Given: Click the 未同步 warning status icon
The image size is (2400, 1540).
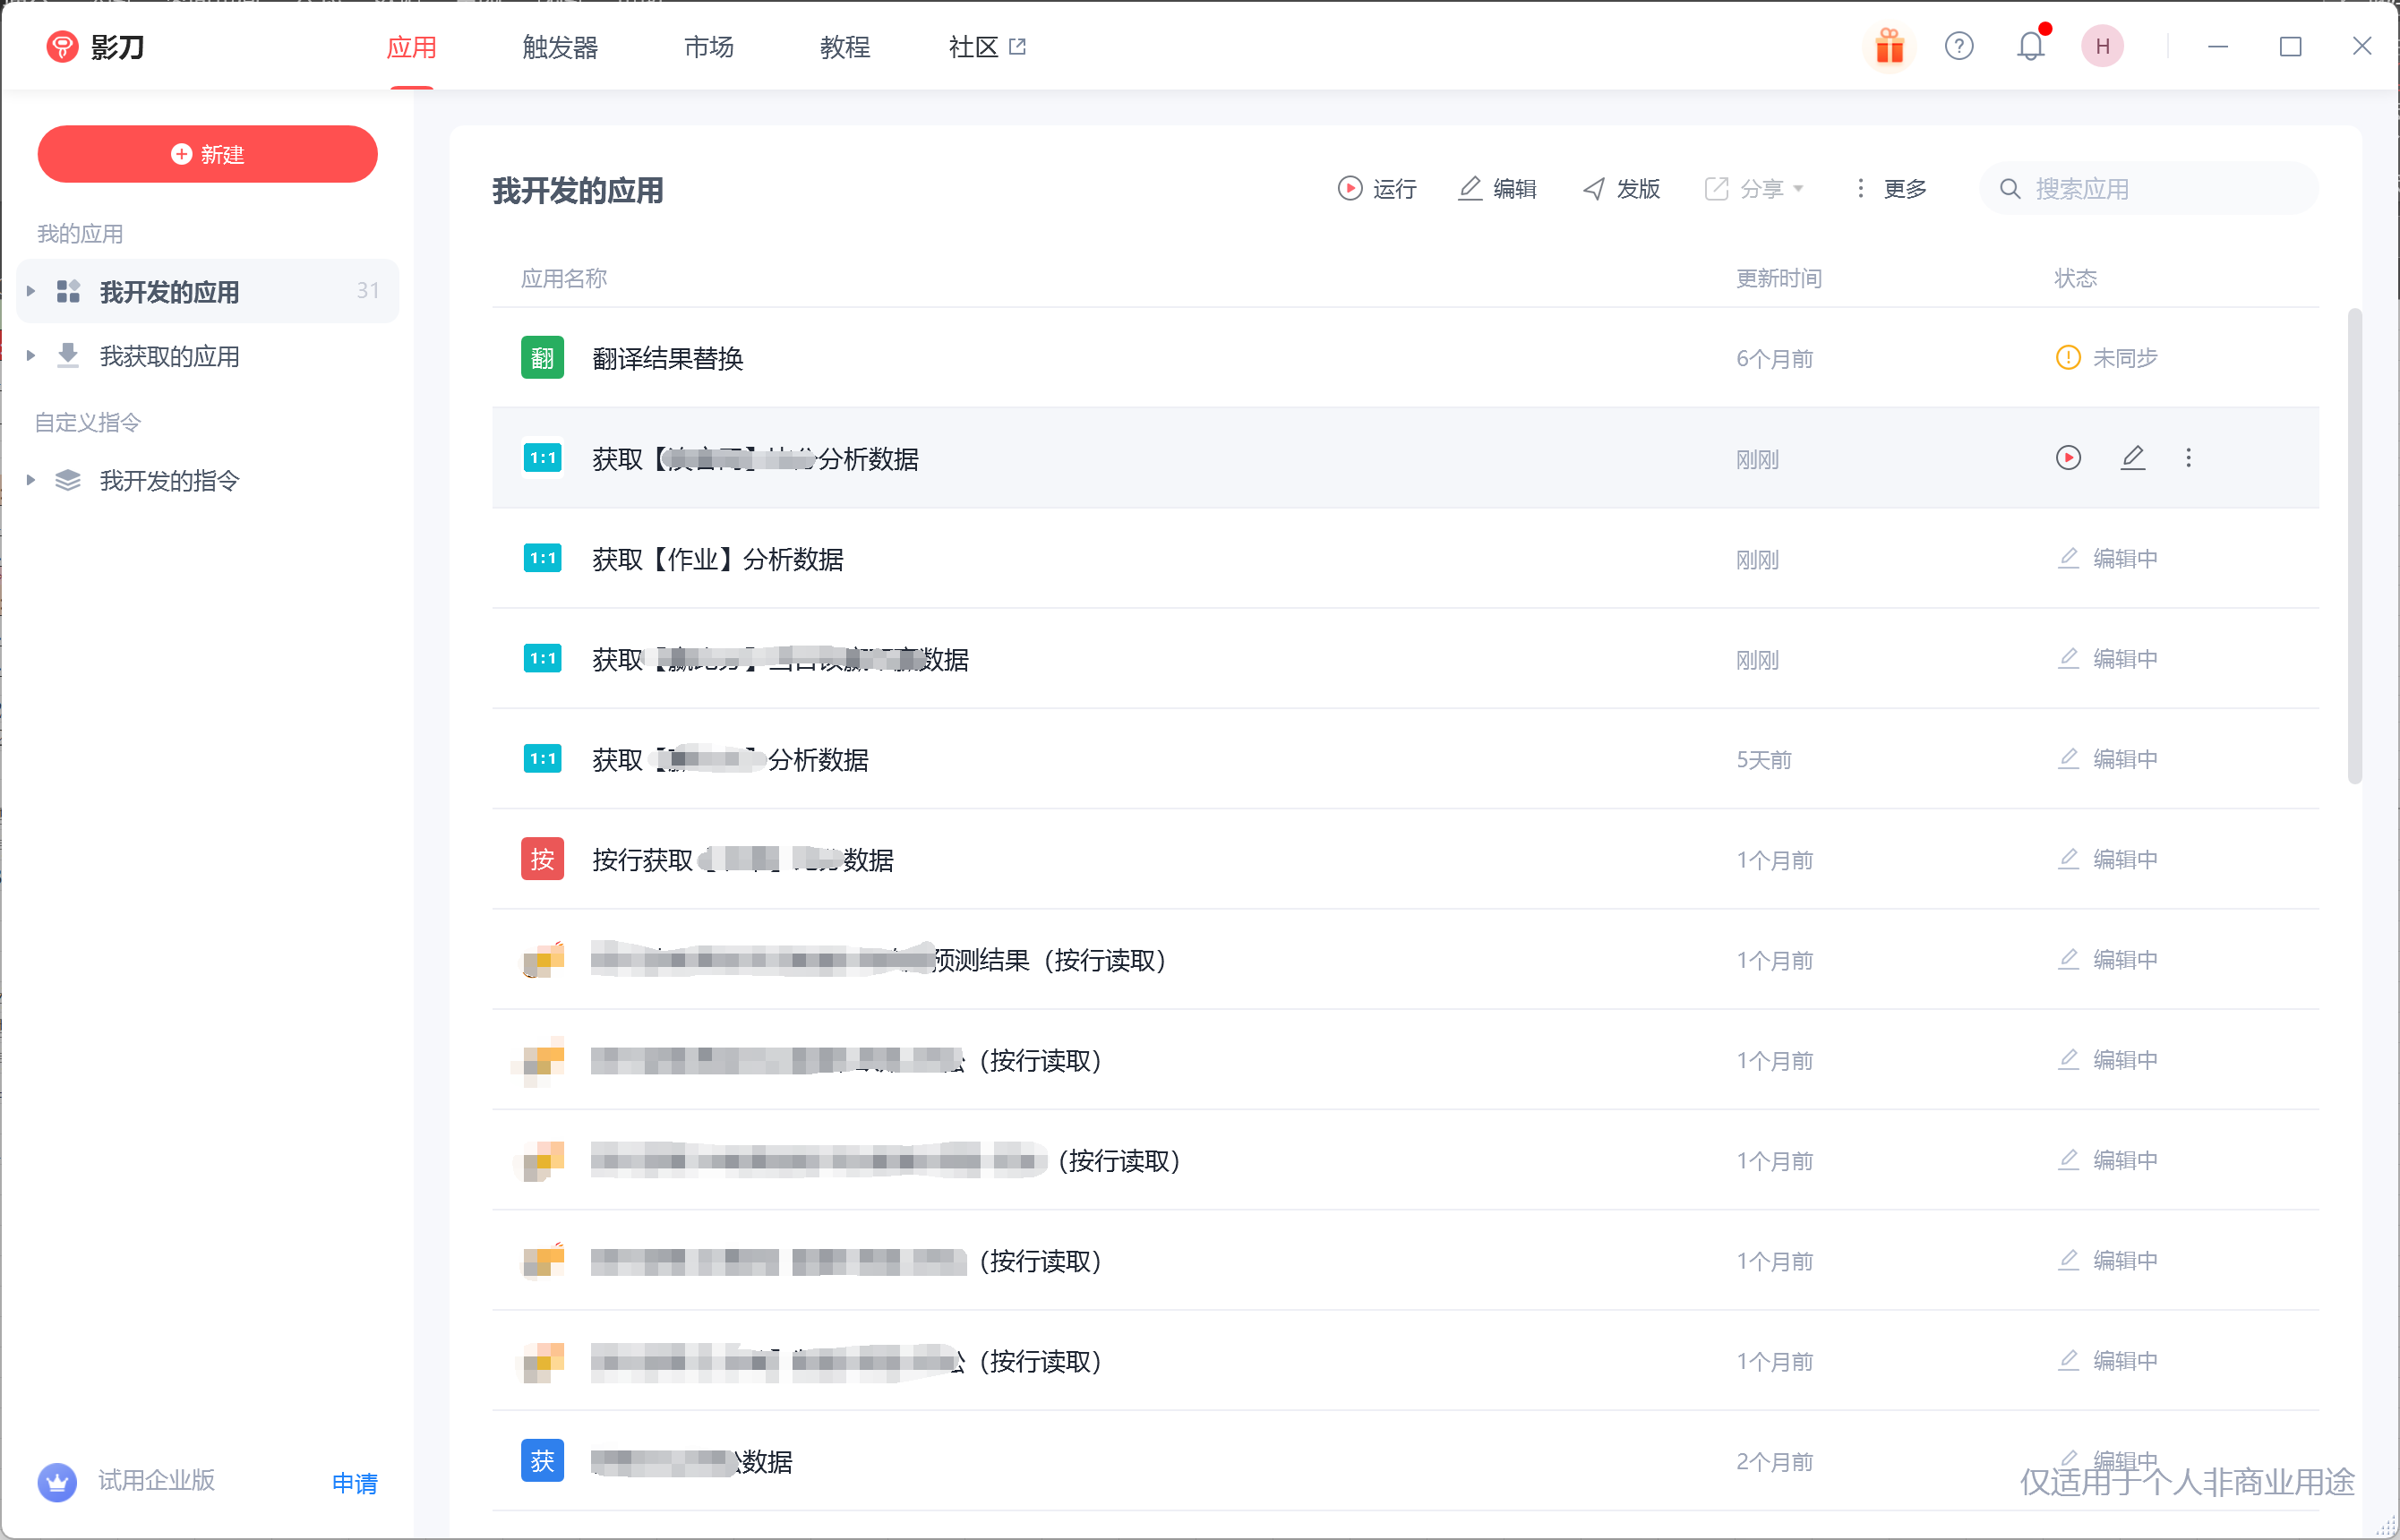Looking at the screenshot, I should click(2067, 357).
